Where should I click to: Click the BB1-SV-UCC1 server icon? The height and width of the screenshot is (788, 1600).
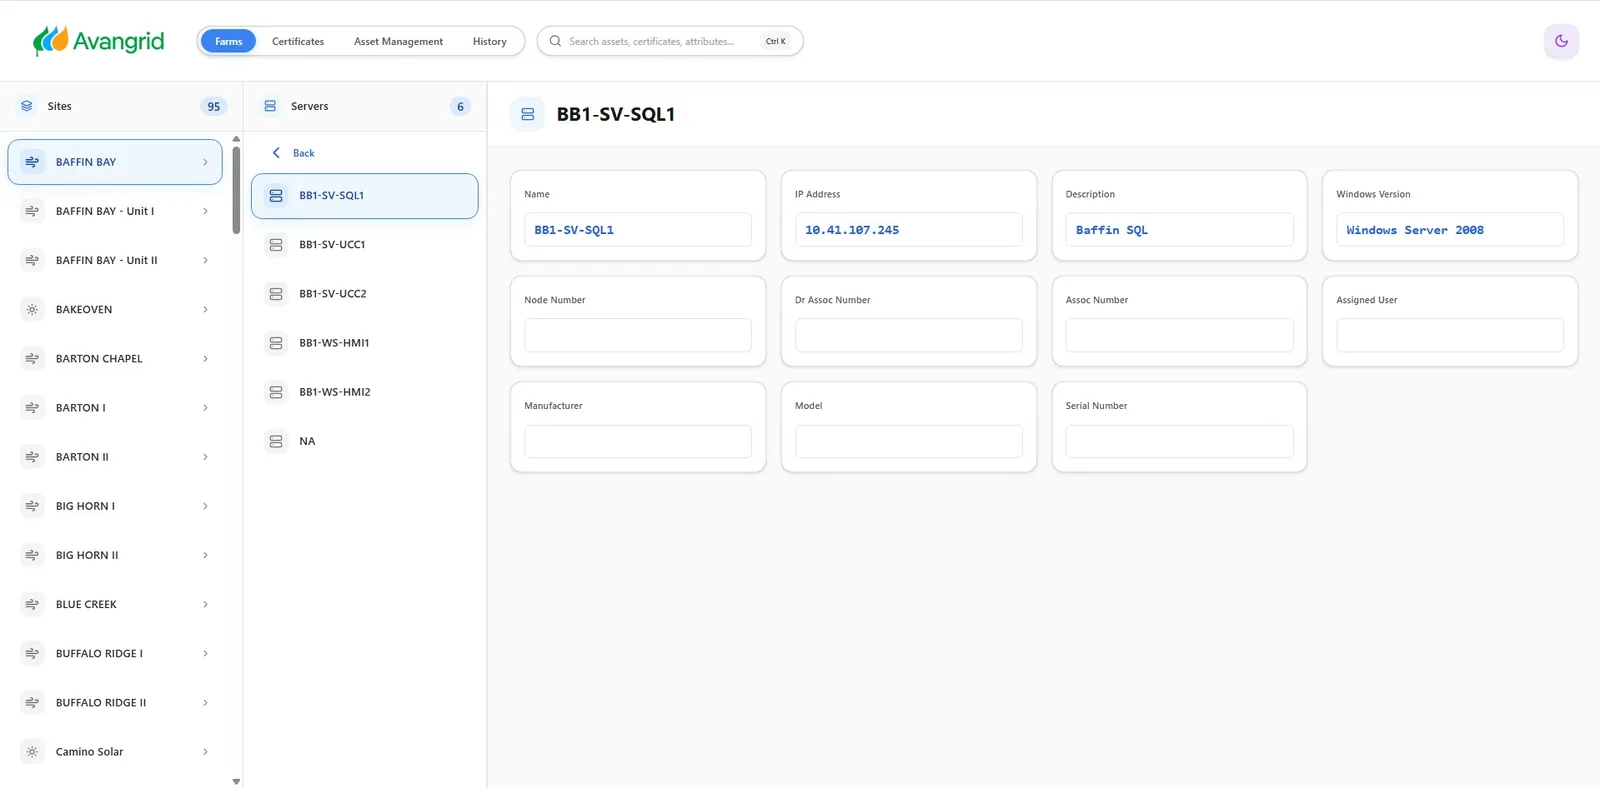276,245
